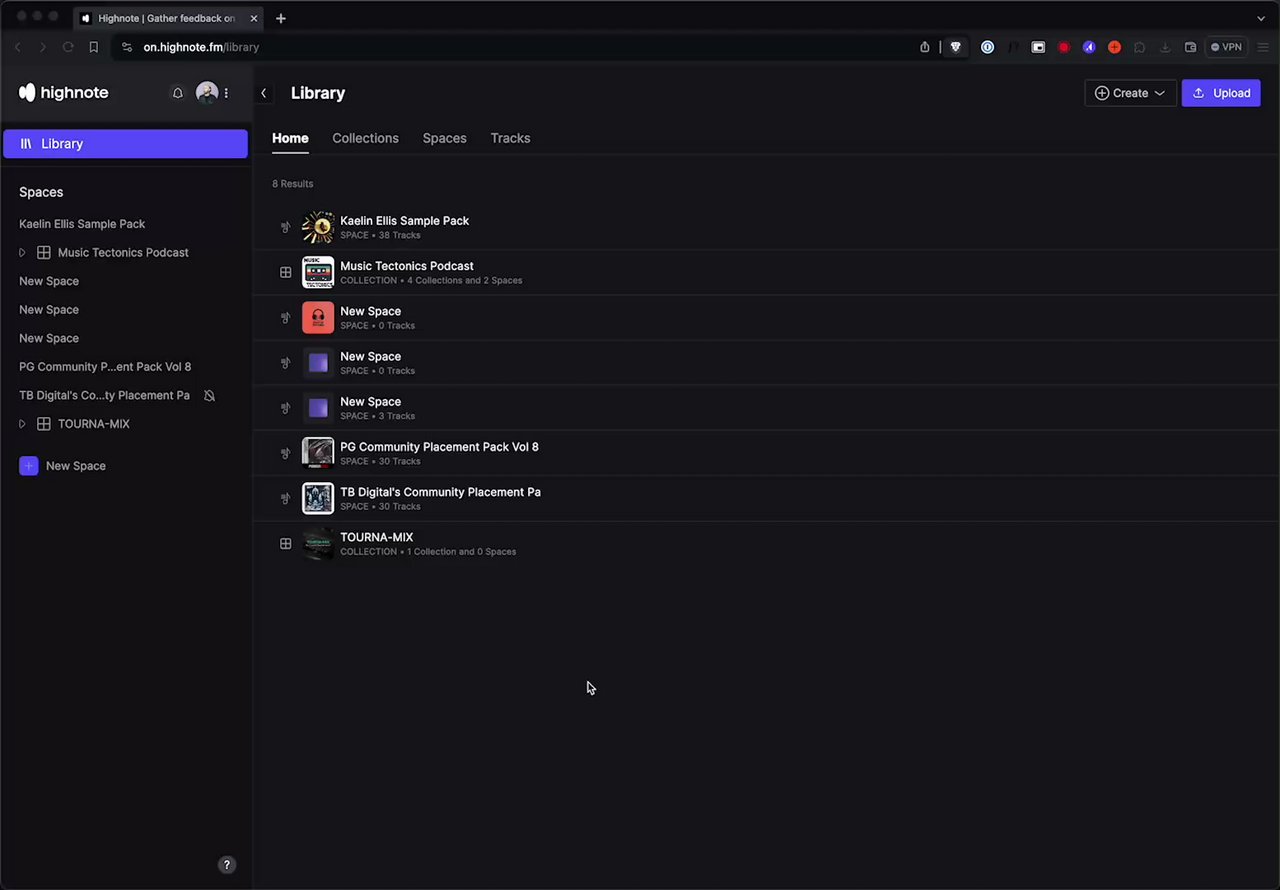Click the space icon left of TB Digital's Community row
The width and height of the screenshot is (1280, 890).
click(x=285, y=498)
